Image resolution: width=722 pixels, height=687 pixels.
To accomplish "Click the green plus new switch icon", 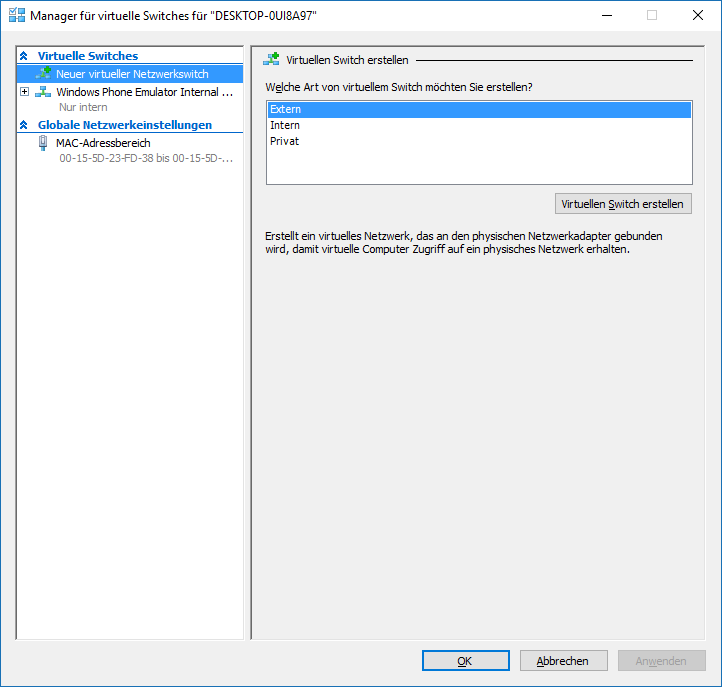I will pyautogui.click(x=43, y=74).
